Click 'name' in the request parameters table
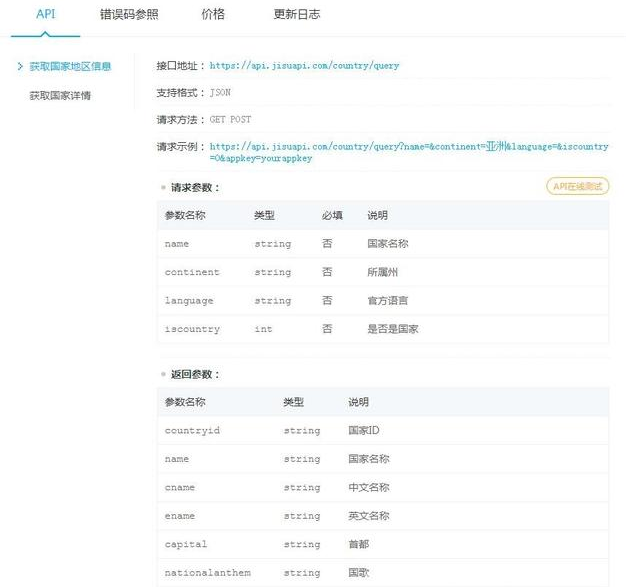The height and width of the screenshot is (587, 626). (176, 244)
